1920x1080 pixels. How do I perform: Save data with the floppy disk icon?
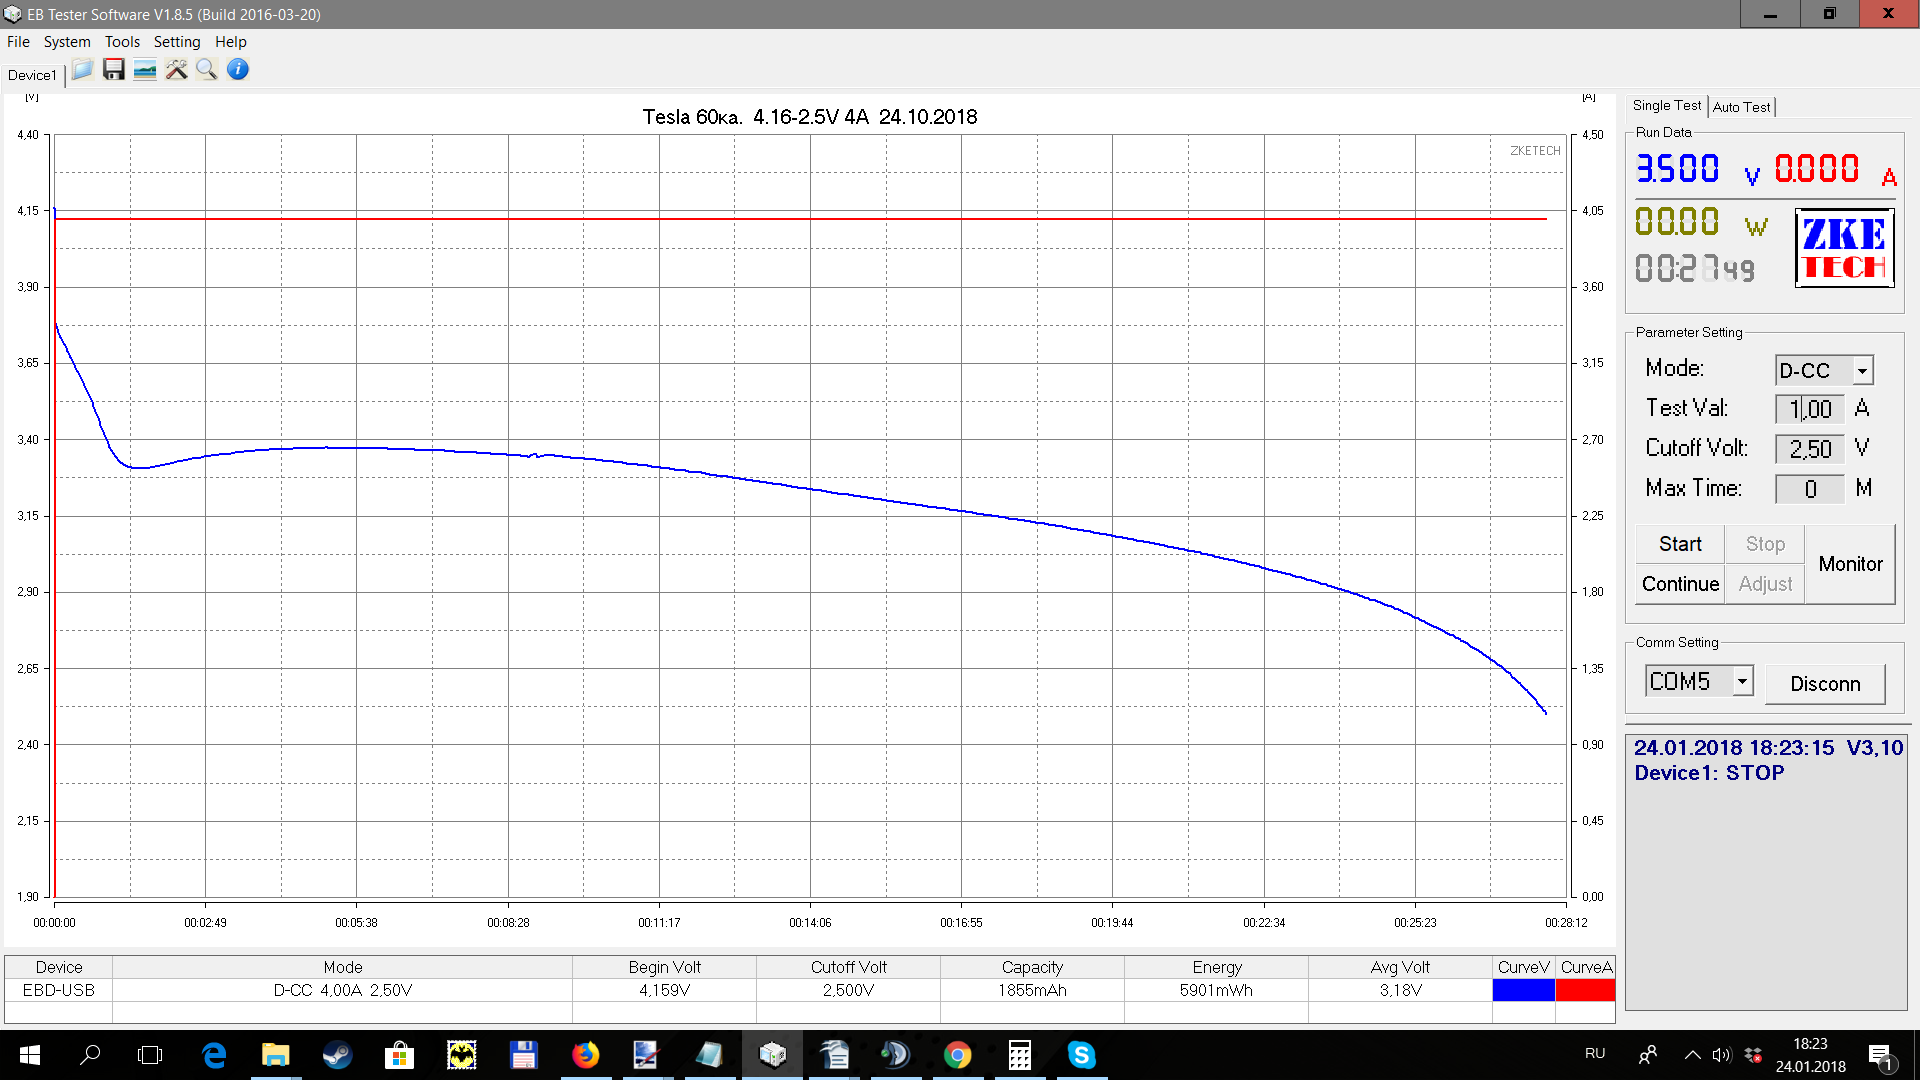[114, 70]
